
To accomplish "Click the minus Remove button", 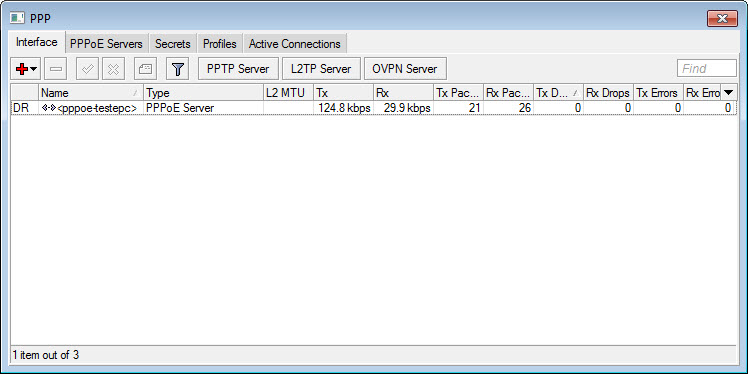I will pyautogui.click(x=56, y=69).
